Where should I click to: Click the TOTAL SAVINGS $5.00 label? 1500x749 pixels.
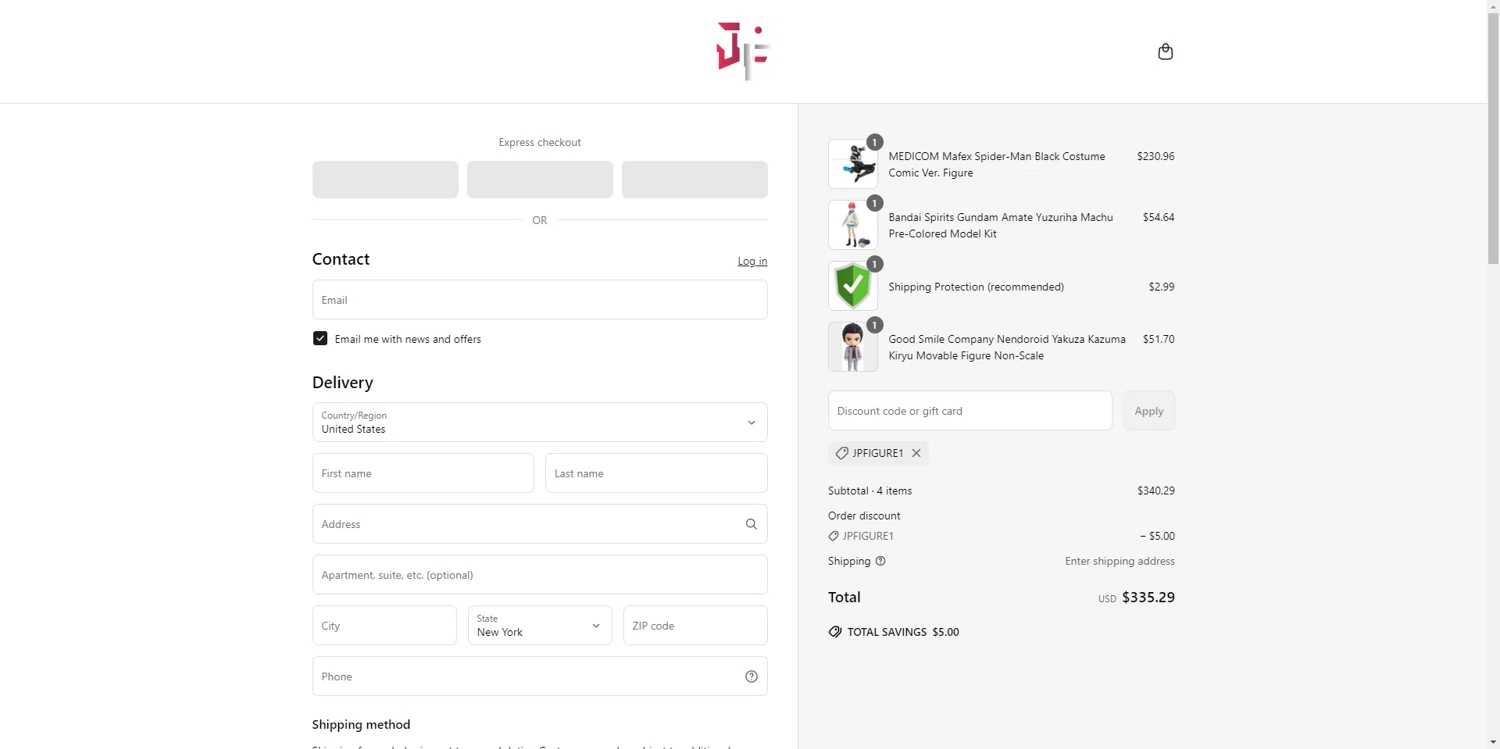point(903,632)
